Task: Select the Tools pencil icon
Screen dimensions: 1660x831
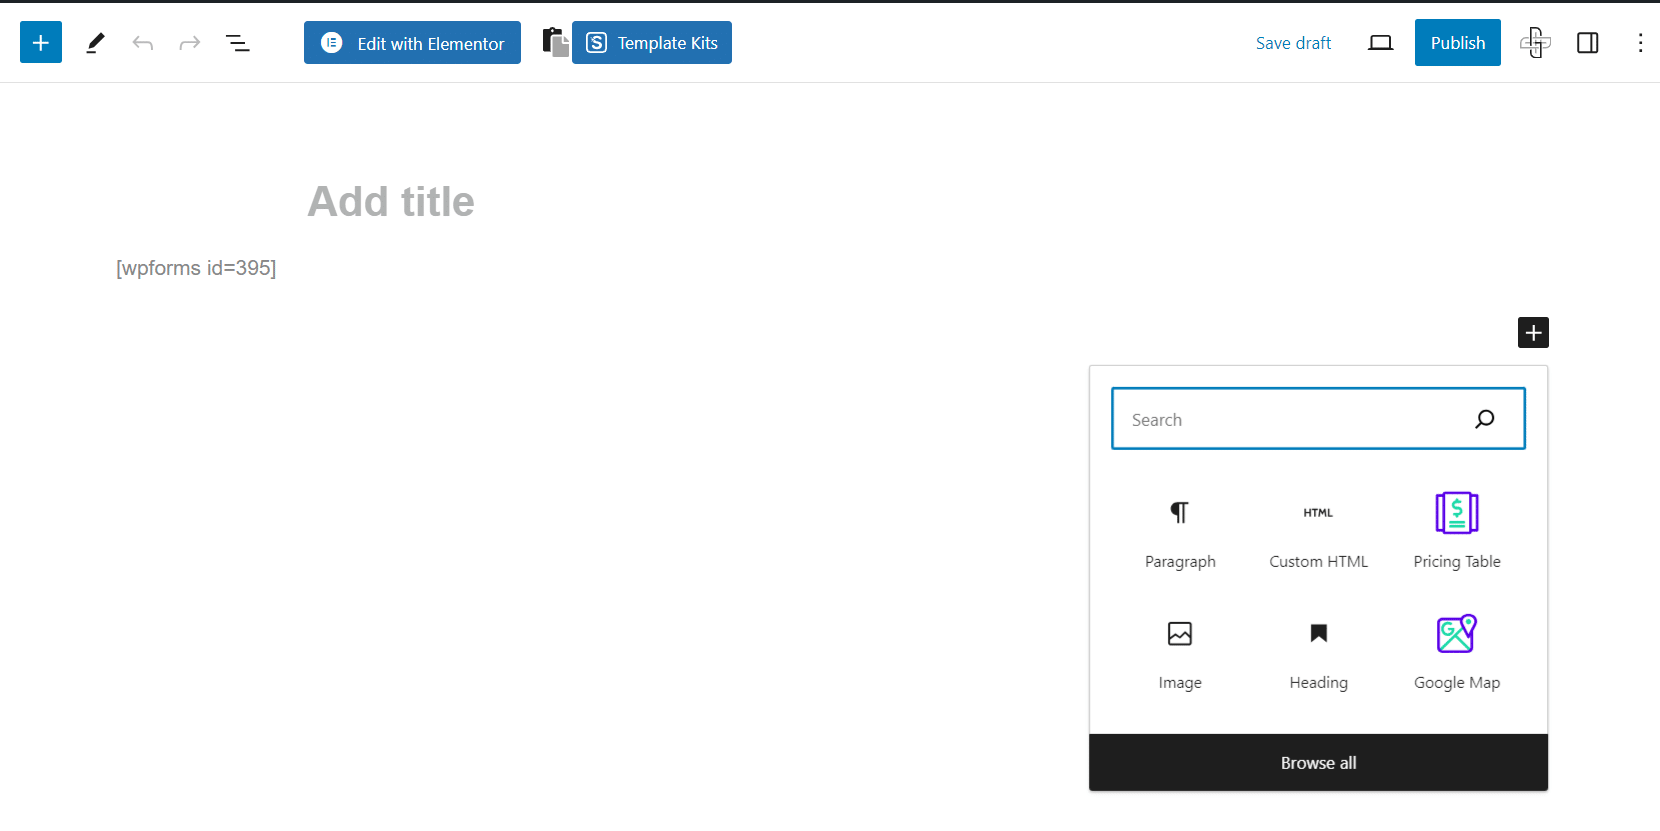Action: pyautogui.click(x=95, y=43)
